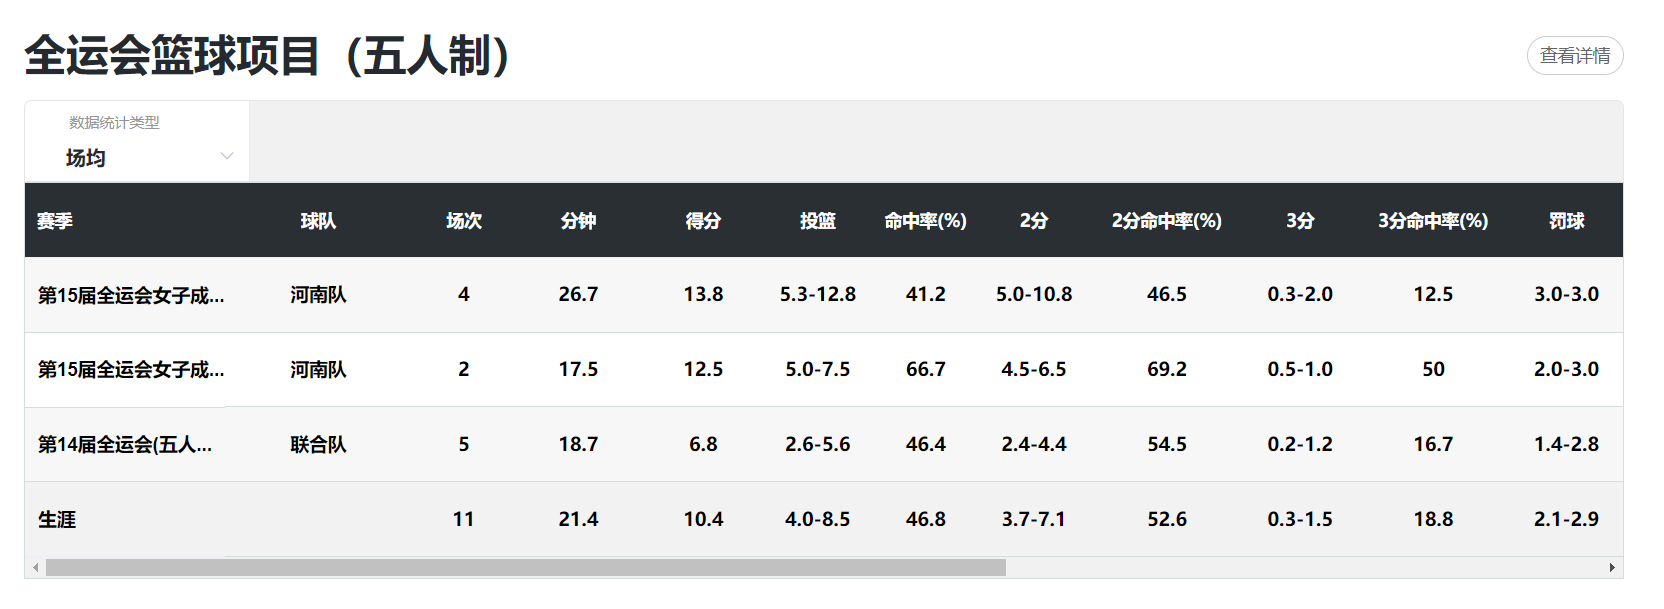Click the 得分 column header

tap(703, 221)
